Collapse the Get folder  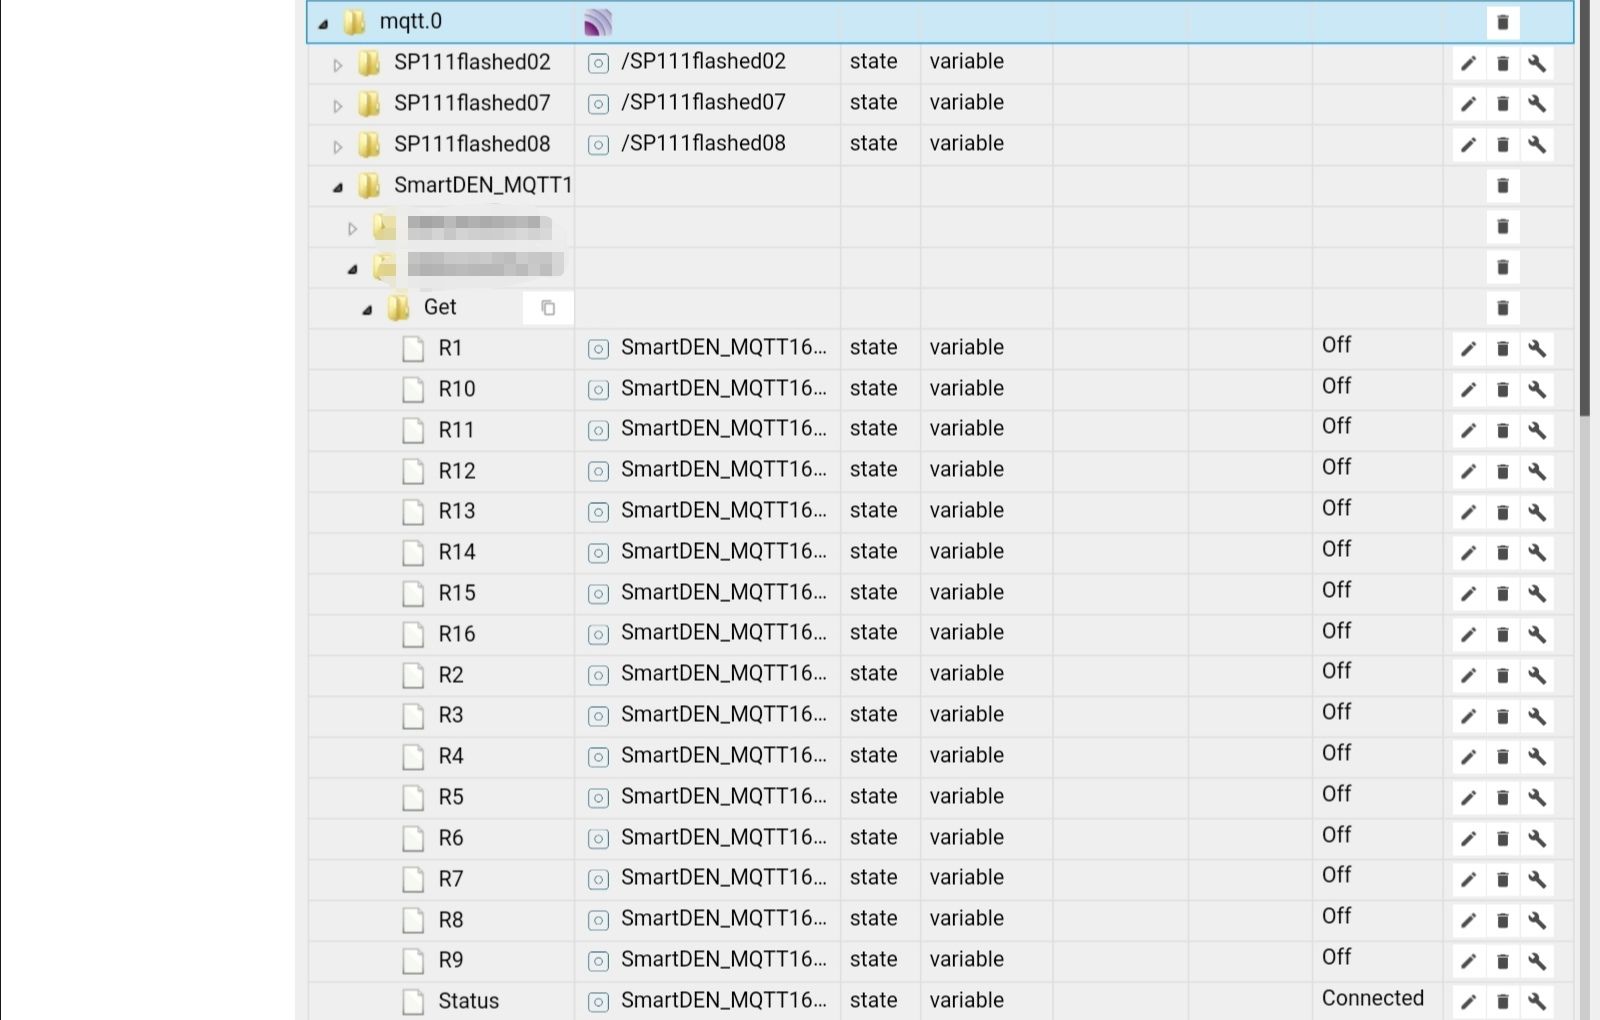(x=367, y=310)
